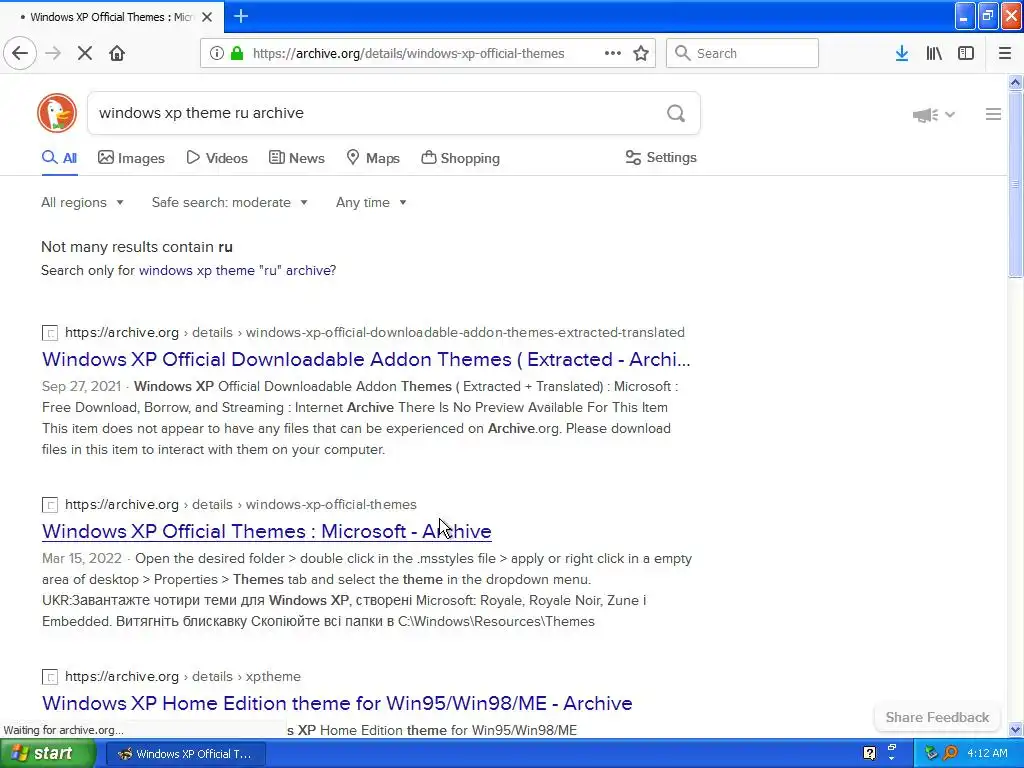1024x768 pixels.
Task: Click the 4:12 AM taskbar clock
Action: tap(987, 753)
